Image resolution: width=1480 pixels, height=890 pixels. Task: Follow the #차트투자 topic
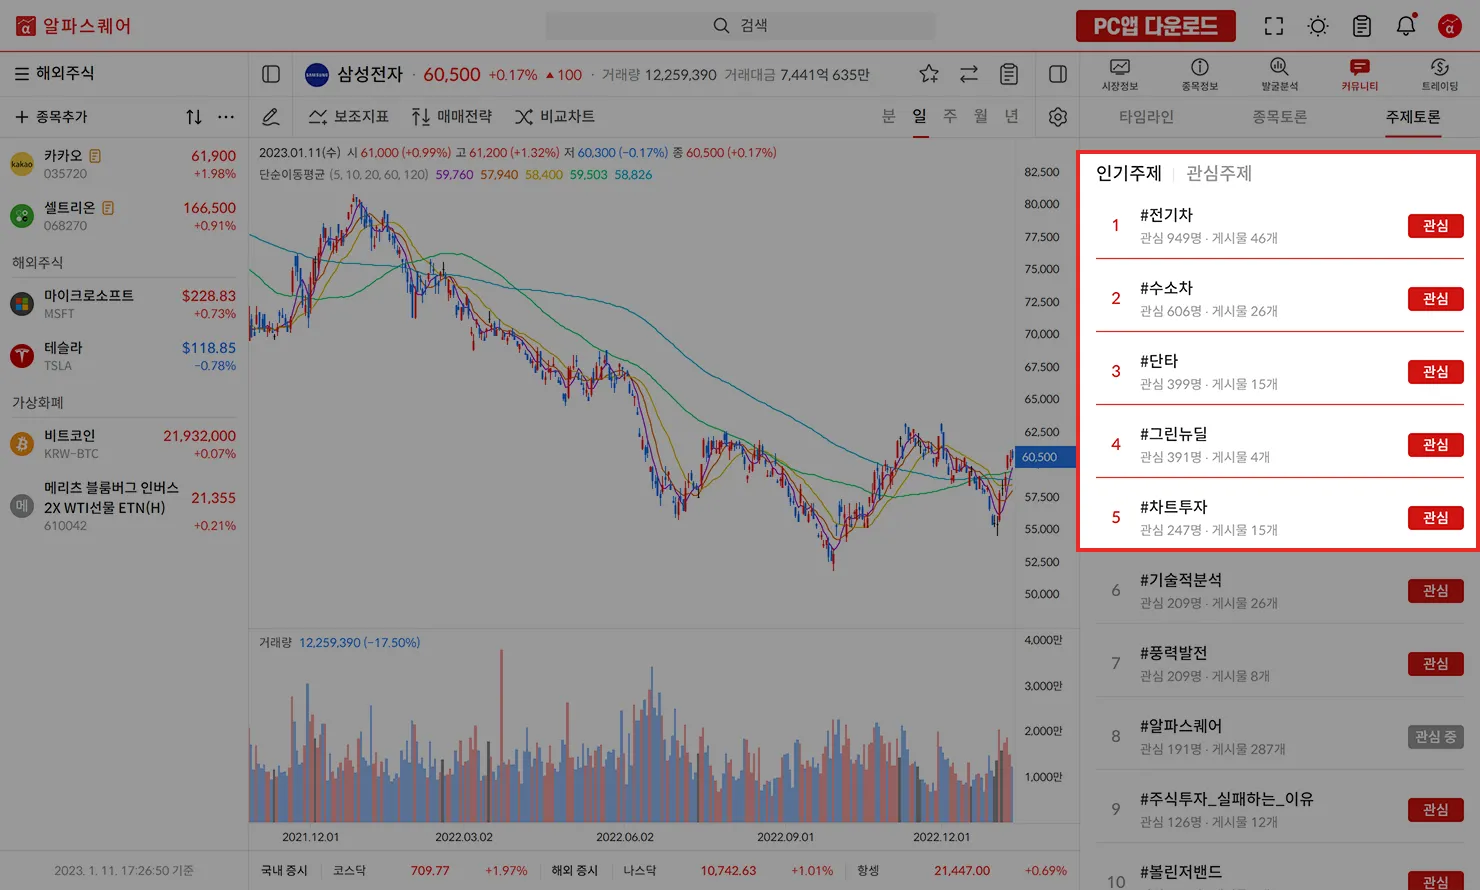(1436, 518)
